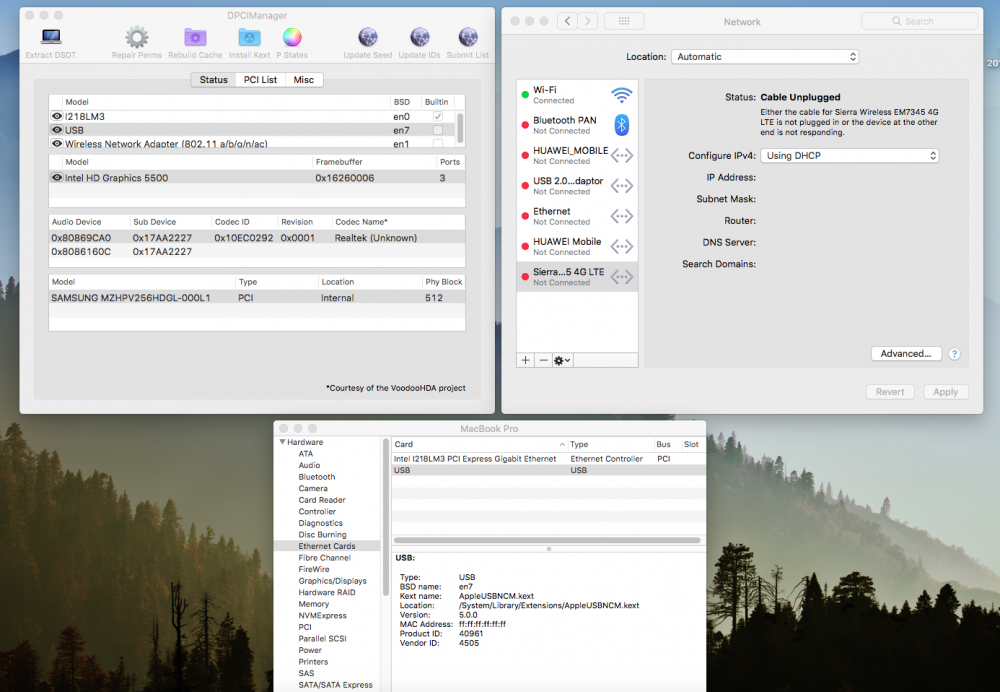Sort by the Framebuffer column header
The height and width of the screenshot is (692, 1000).
click(374, 162)
